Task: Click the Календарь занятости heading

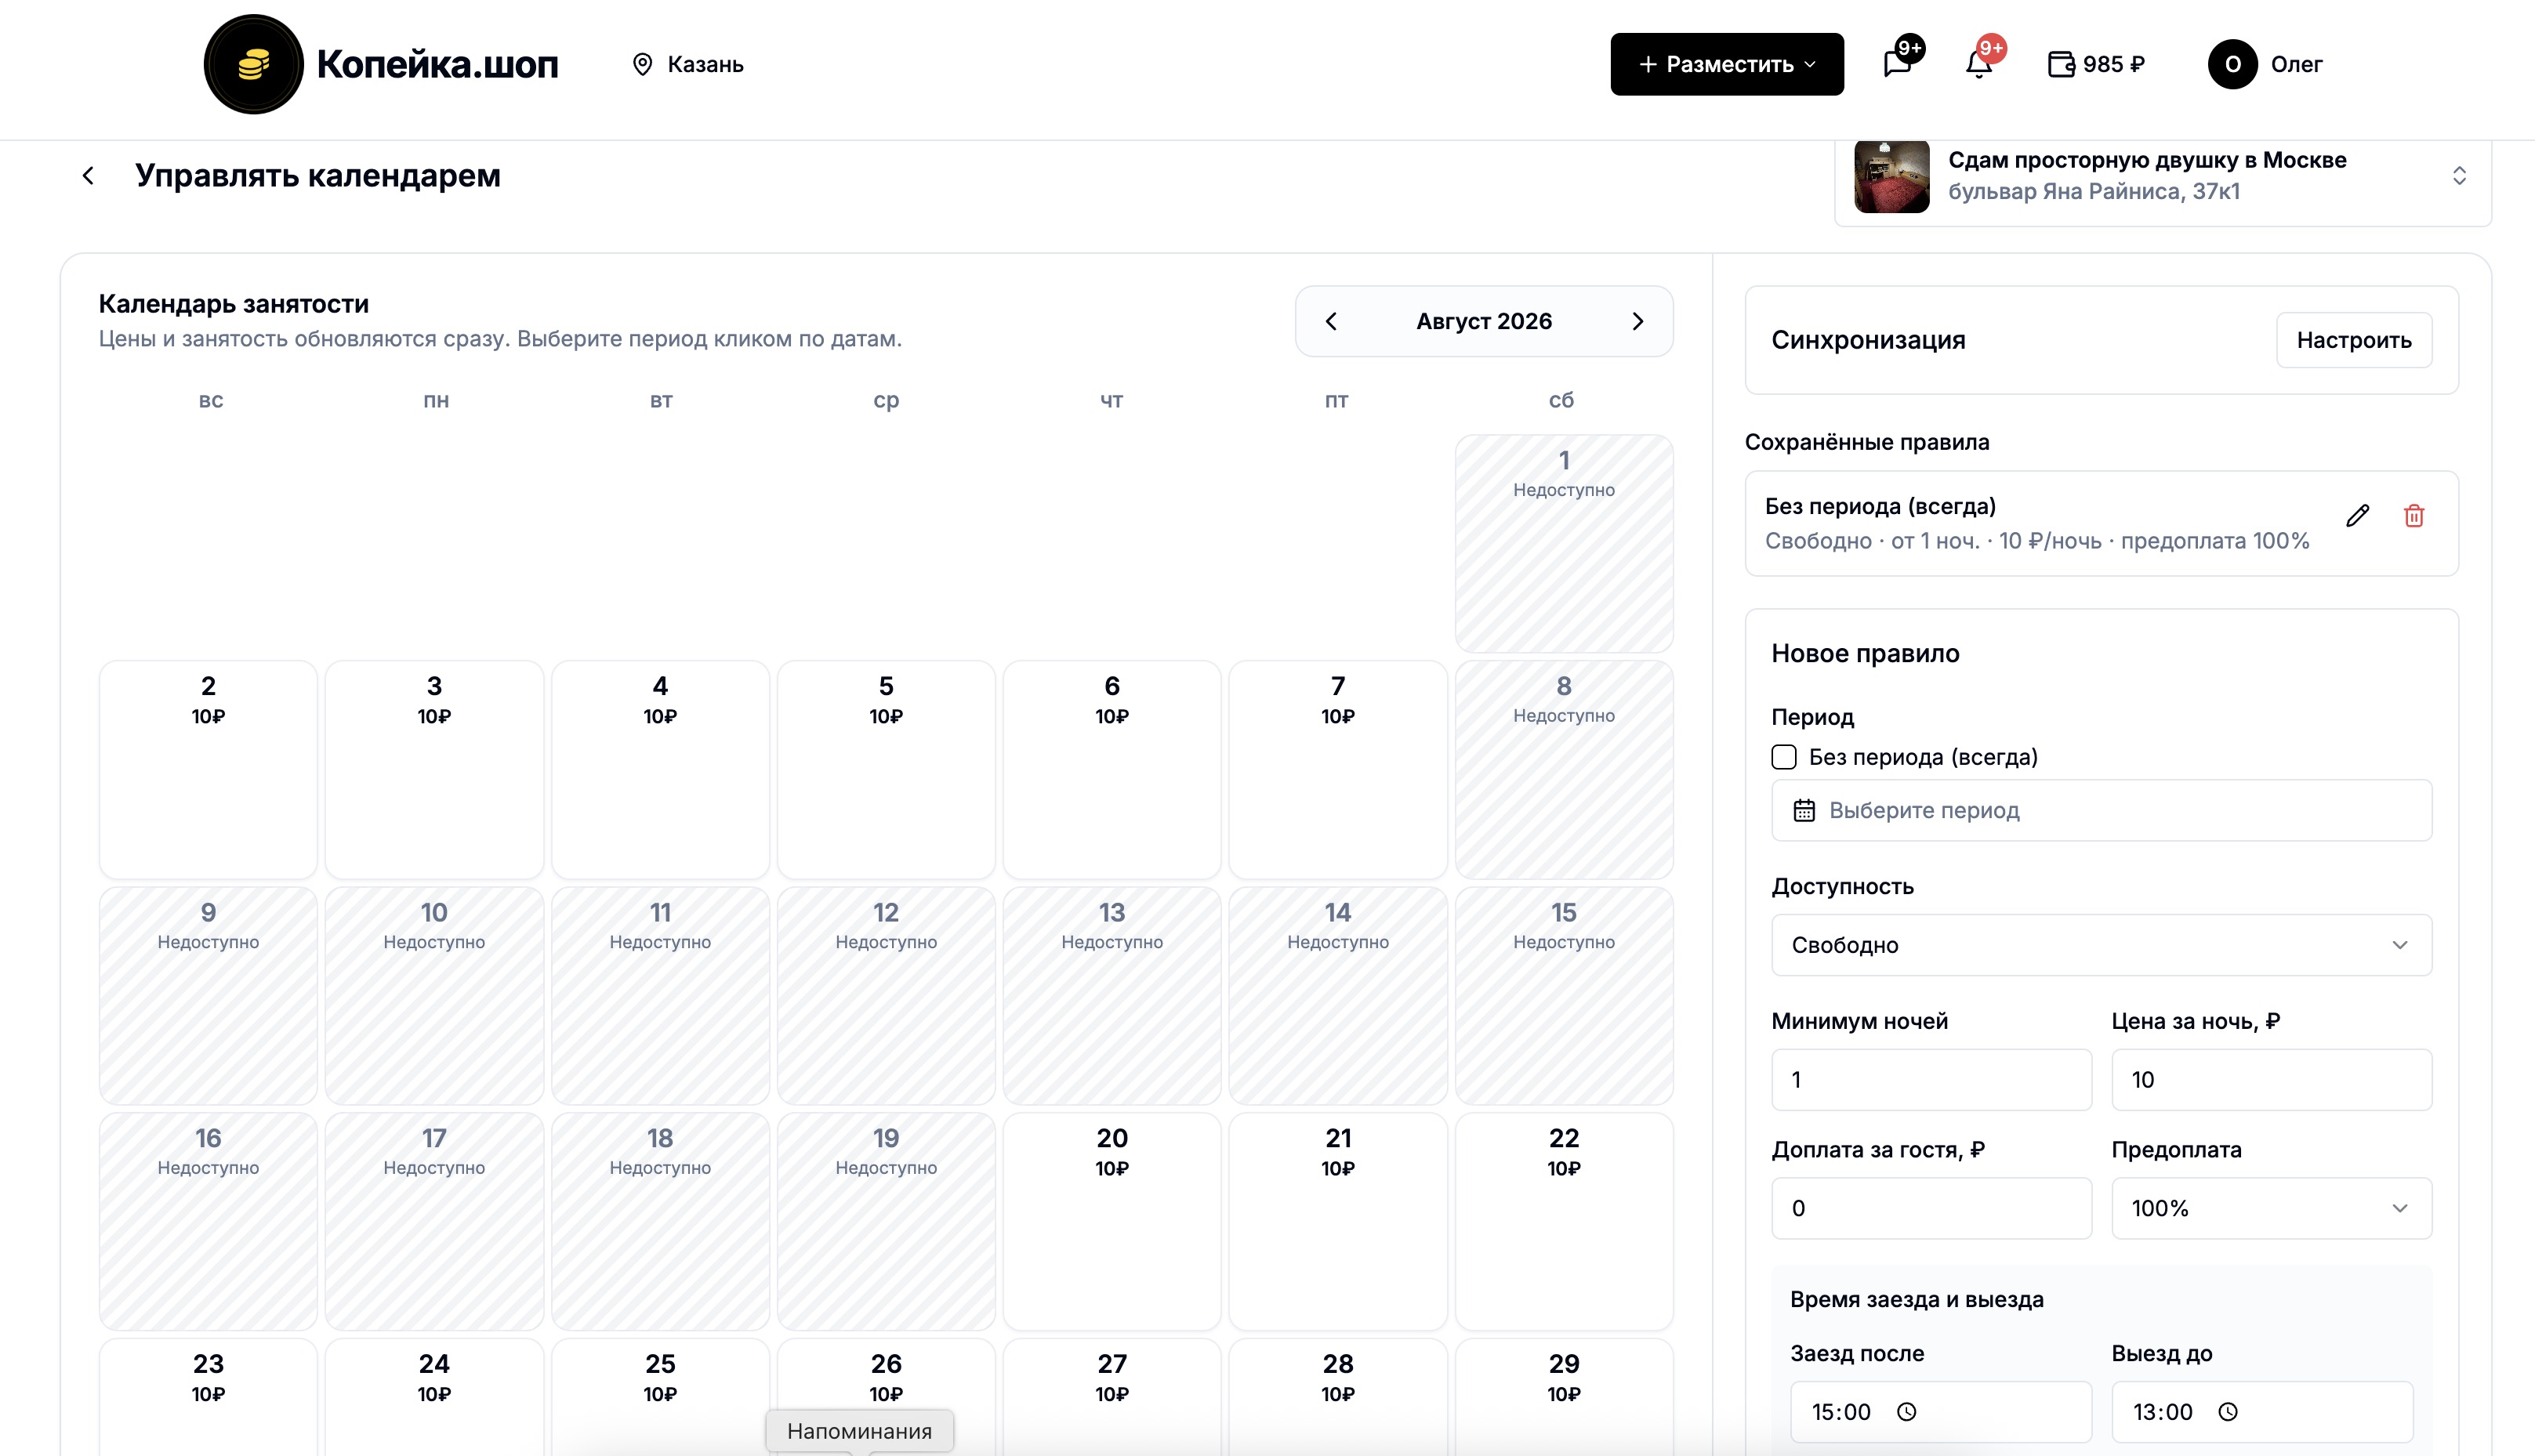Action: [x=234, y=304]
